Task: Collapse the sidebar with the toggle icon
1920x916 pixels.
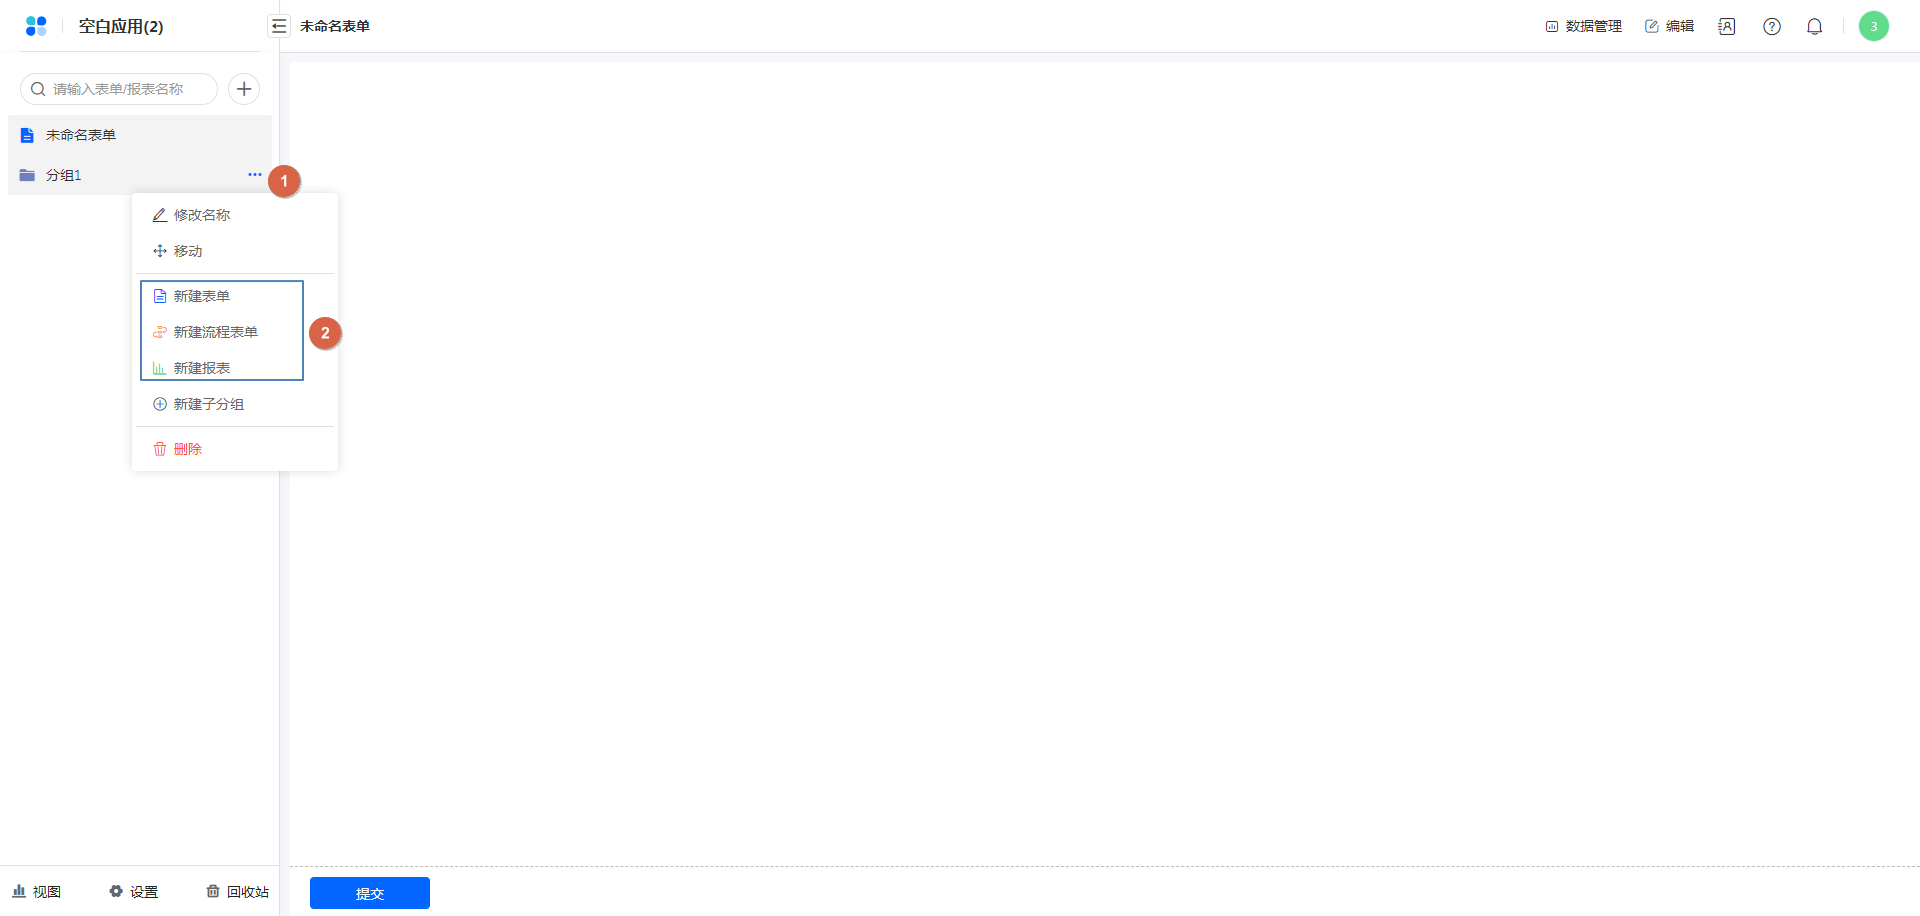Action: [x=279, y=26]
